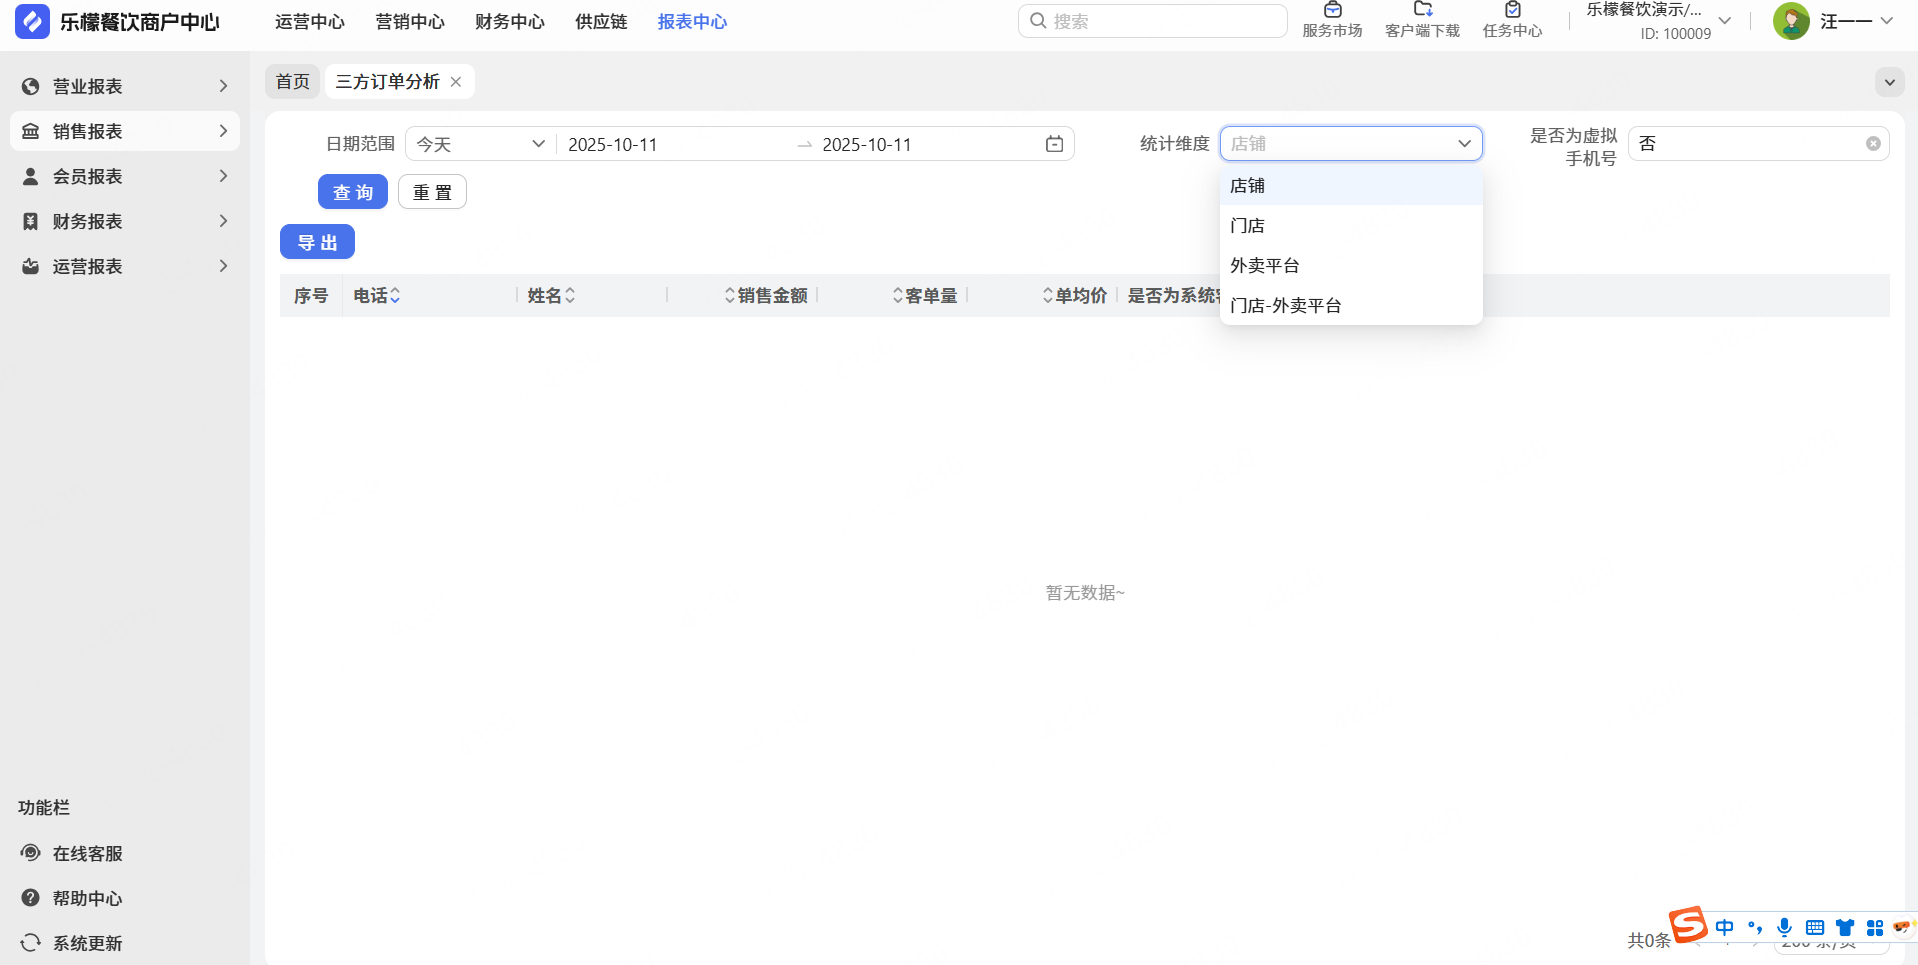Viewport: 1918px width, 965px height.
Task: Click the 导出 export button
Action: coord(317,242)
